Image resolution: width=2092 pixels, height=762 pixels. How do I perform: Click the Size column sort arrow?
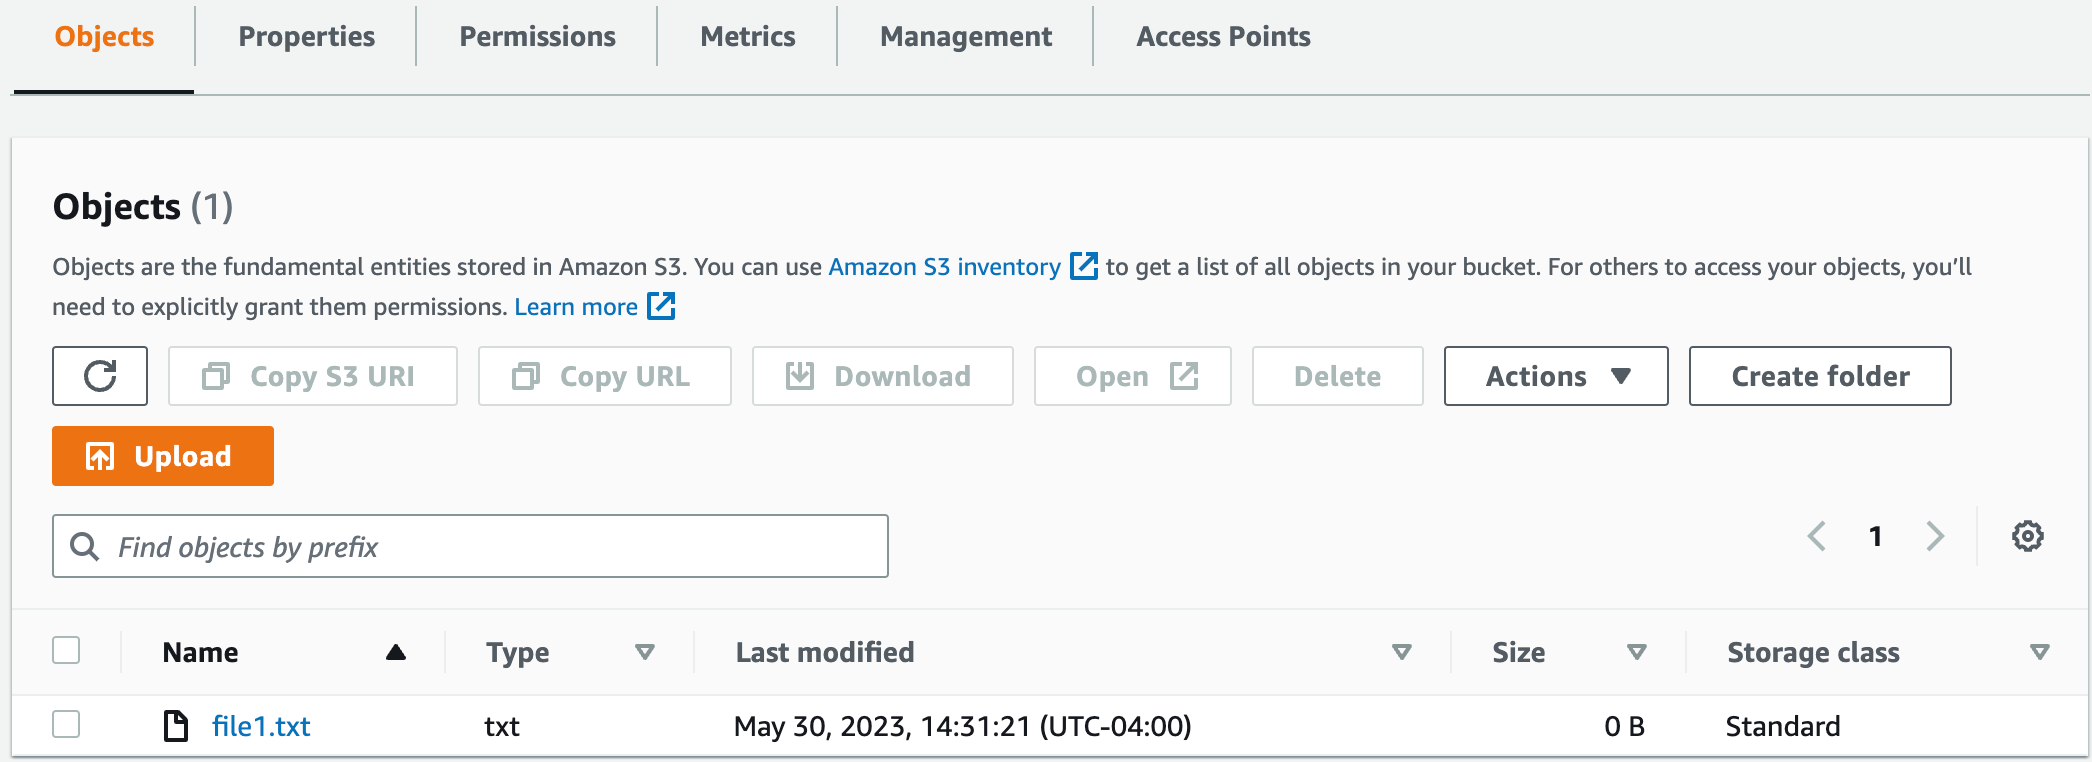pyautogui.click(x=1637, y=652)
